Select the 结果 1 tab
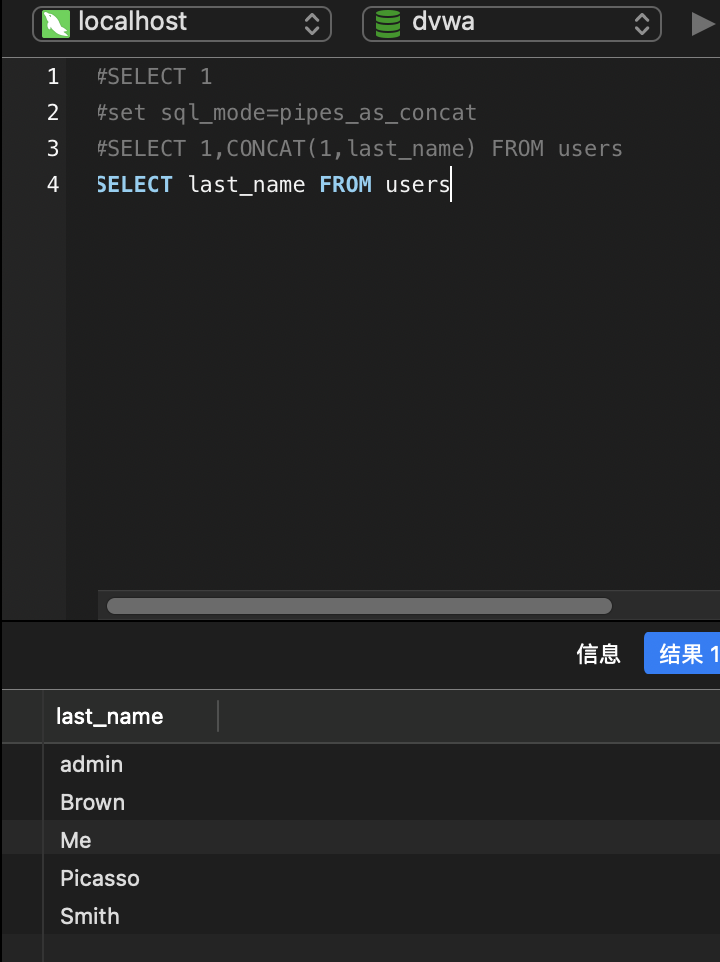 tap(686, 654)
